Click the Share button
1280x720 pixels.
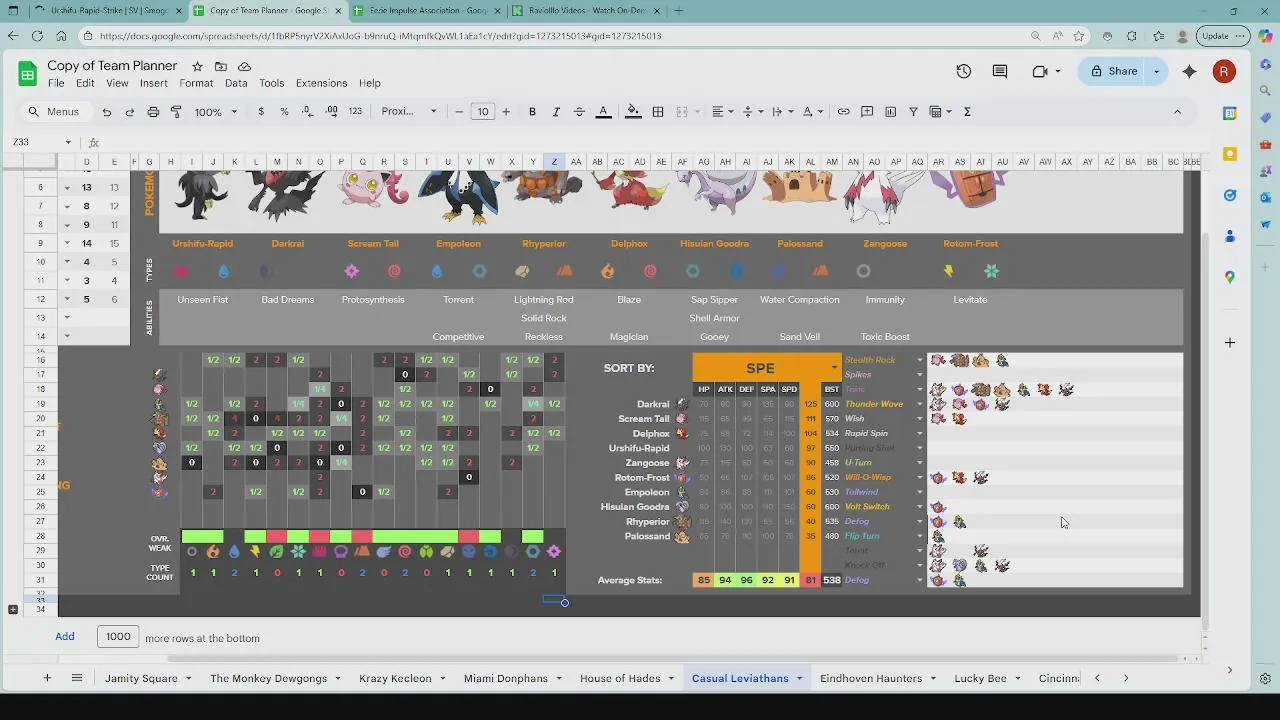coord(1113,71)
